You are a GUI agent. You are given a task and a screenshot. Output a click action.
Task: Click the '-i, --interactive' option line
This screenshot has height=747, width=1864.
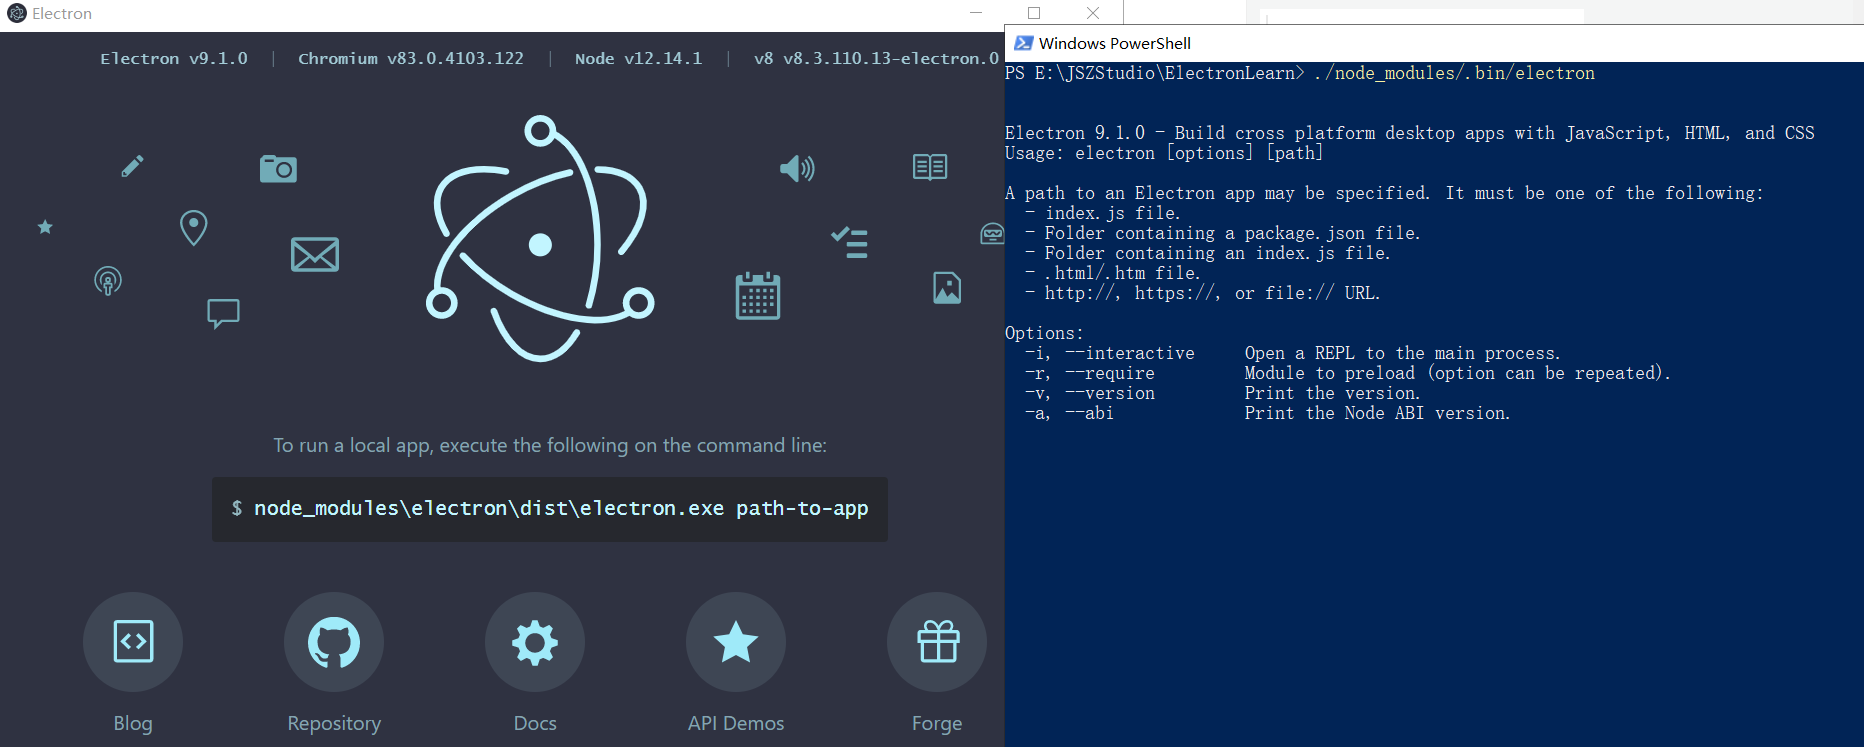click(1292, 353)
